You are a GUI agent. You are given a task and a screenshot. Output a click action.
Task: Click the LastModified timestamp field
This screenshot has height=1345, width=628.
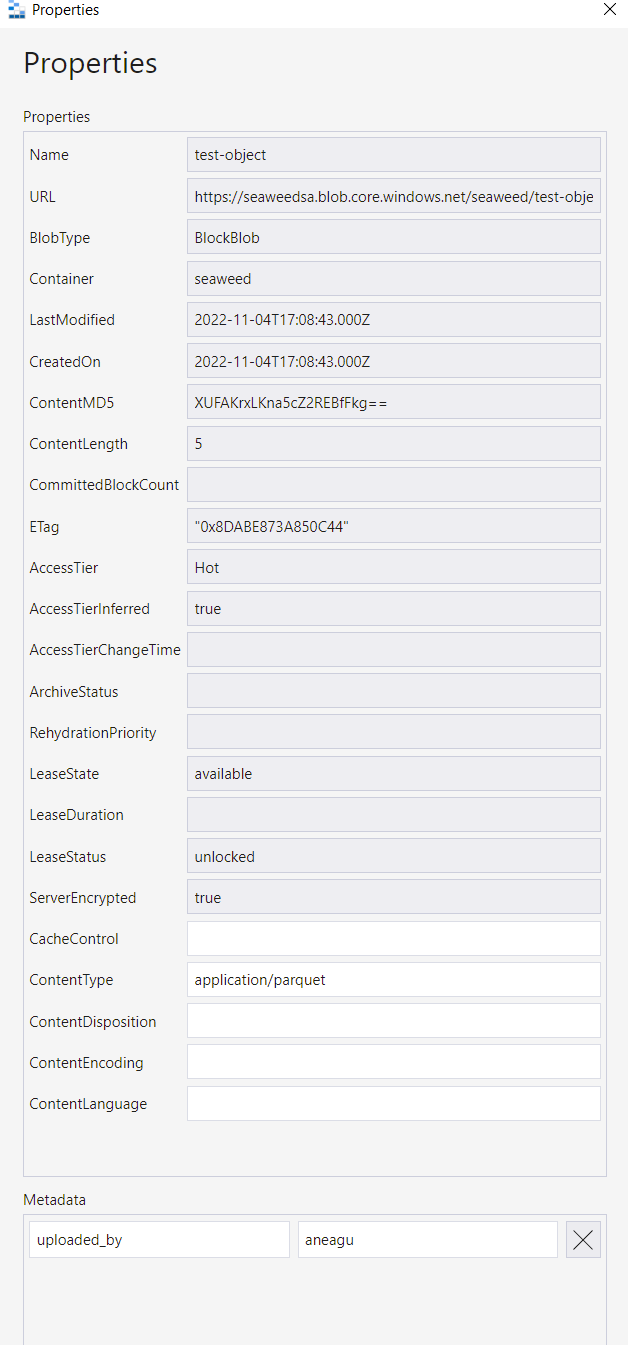tap(393, 319)
